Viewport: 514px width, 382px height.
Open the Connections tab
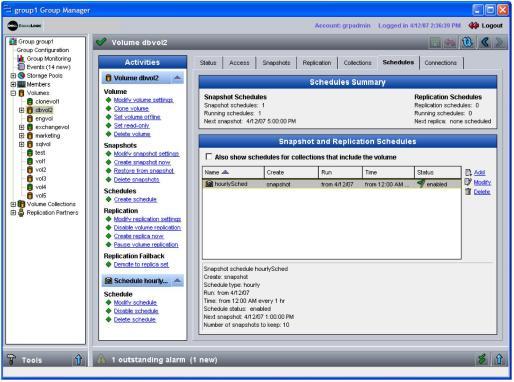[x=441, y=63]
